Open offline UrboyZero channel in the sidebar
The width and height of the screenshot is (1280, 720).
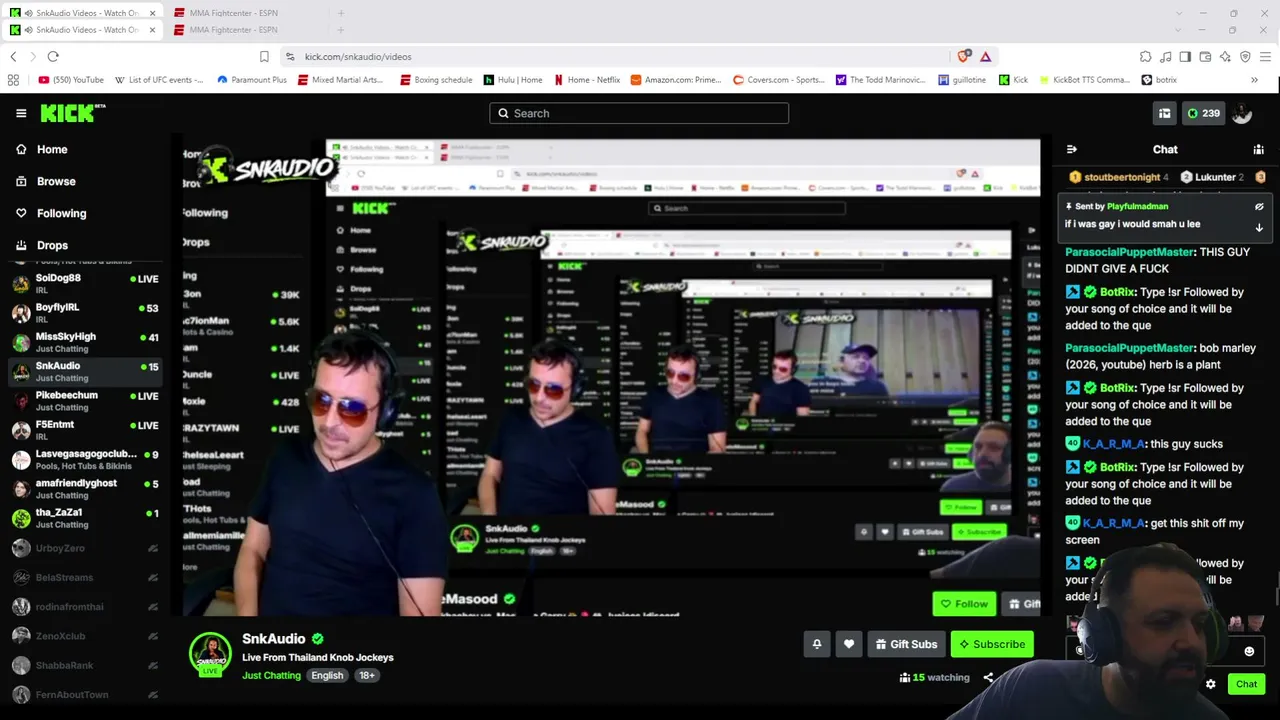click(x=85, y=548)
